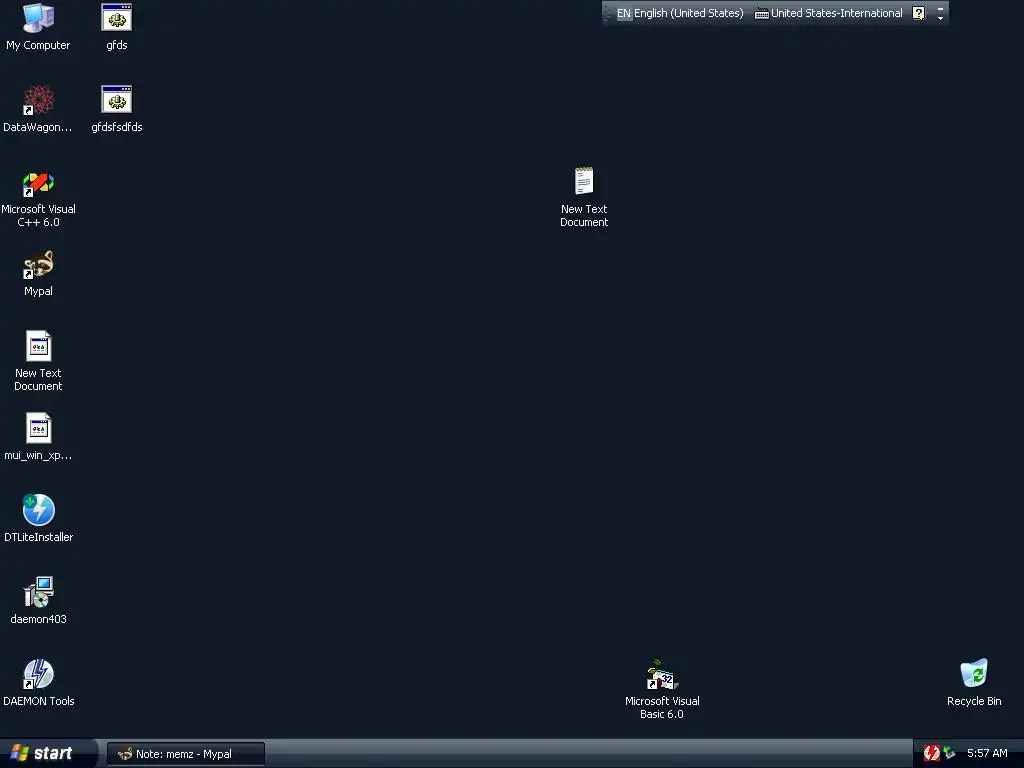
Task: Open the Start menu
Action: pos(48,754)
